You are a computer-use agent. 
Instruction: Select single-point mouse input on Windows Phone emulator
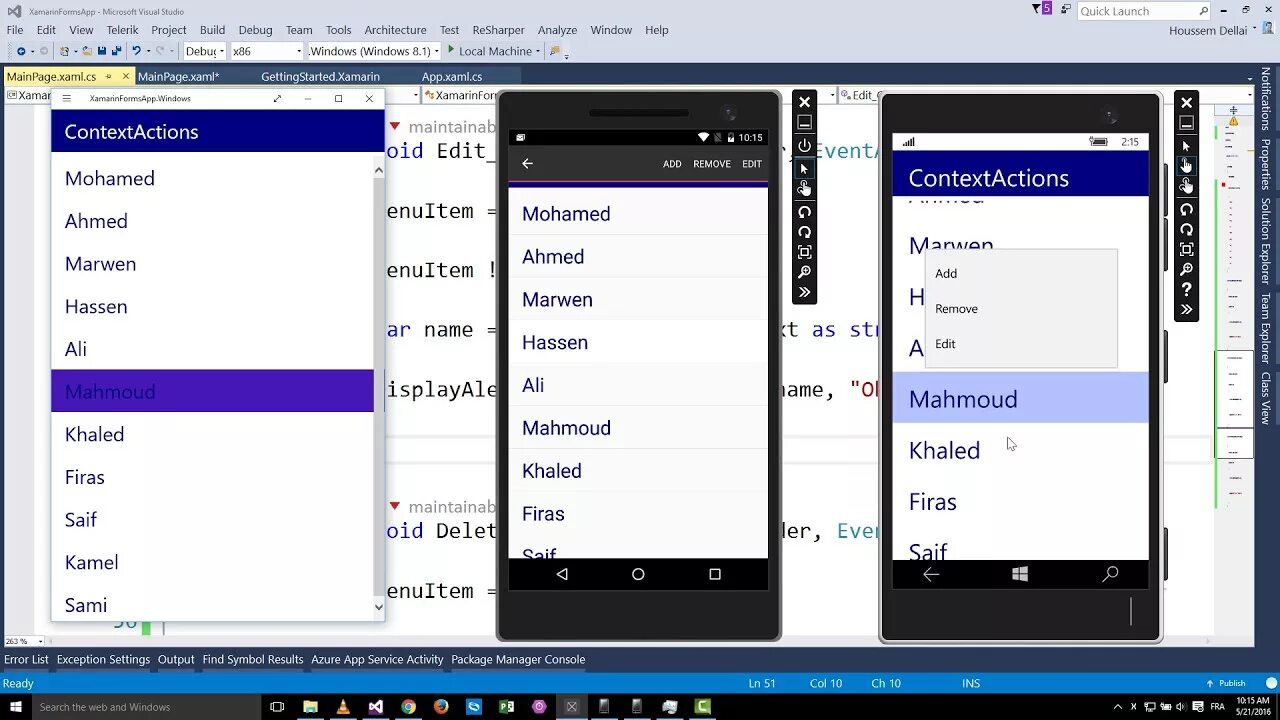click(x=1186, y=146)
